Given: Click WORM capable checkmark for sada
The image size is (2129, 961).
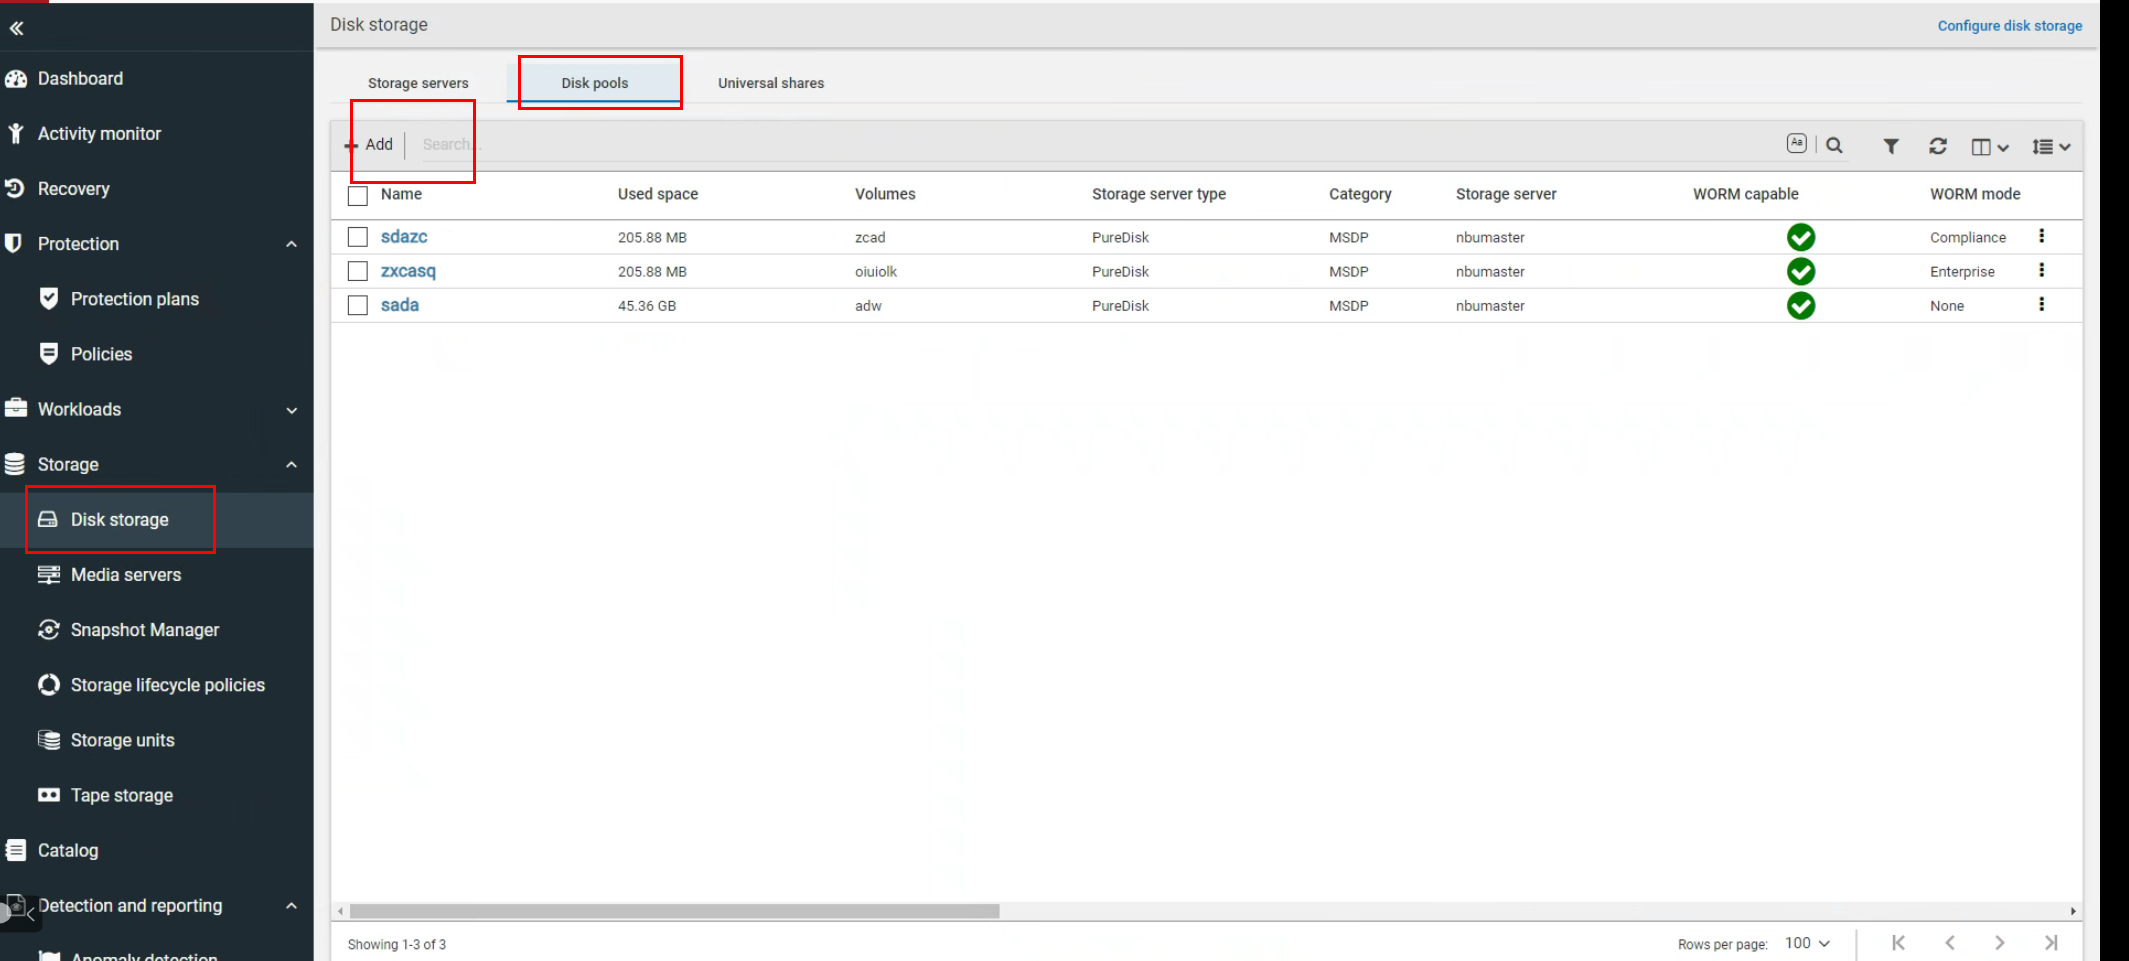Looking at the screenshot, I should [1801, 305].
